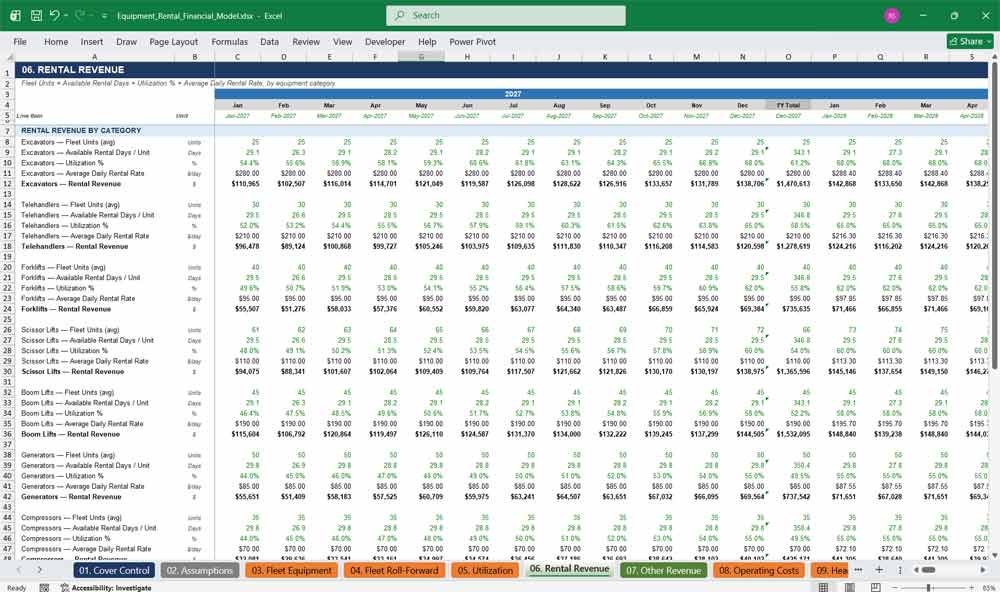Switch to the Insert ribbon tab
Screen dimensions: 1000x592
coord(92,41)
